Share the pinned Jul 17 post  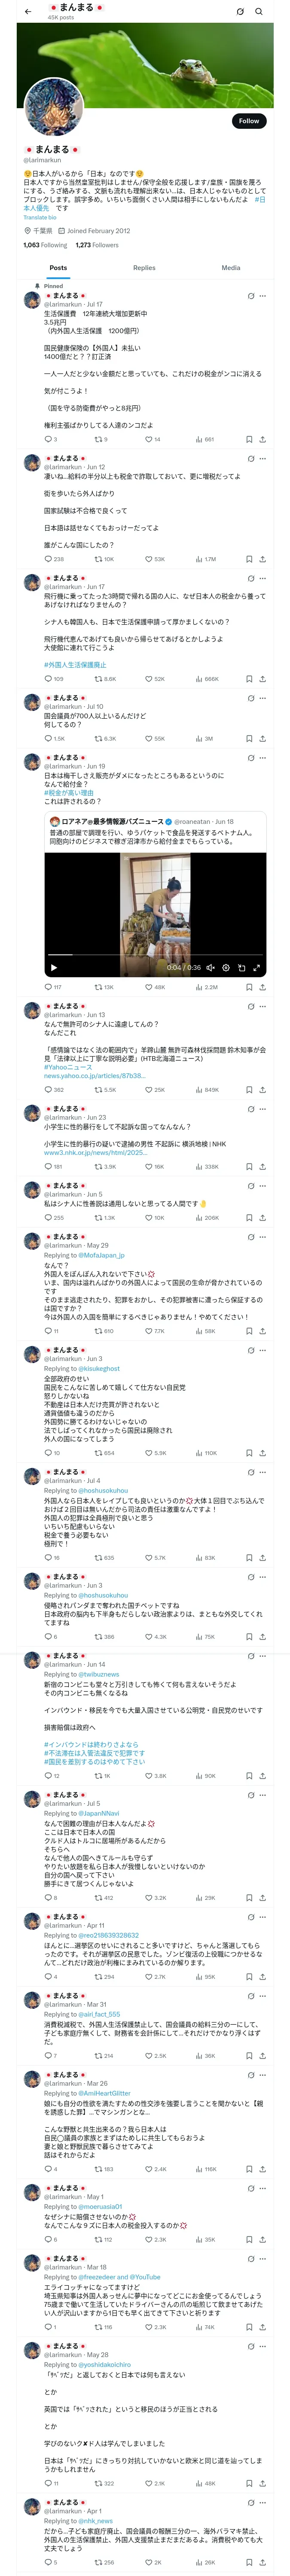point(262,439)
